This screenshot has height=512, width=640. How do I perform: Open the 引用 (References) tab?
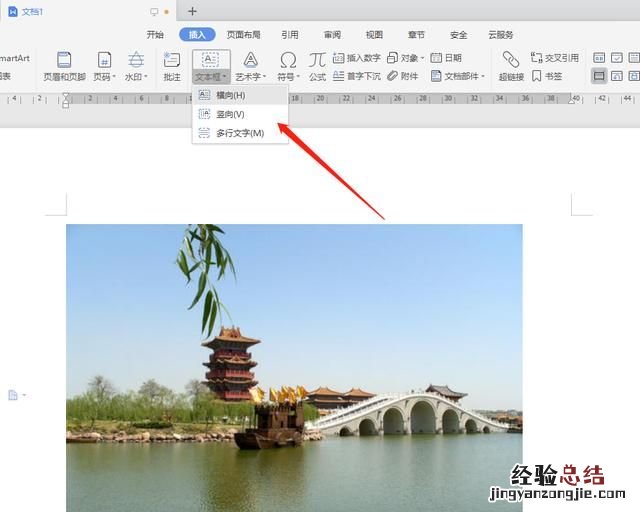[290, 35]
